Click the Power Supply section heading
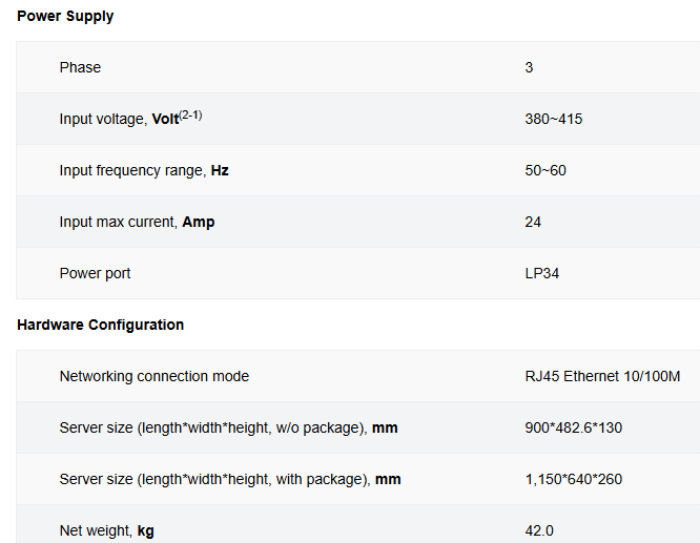700x543 pixels. coord(65,16)
